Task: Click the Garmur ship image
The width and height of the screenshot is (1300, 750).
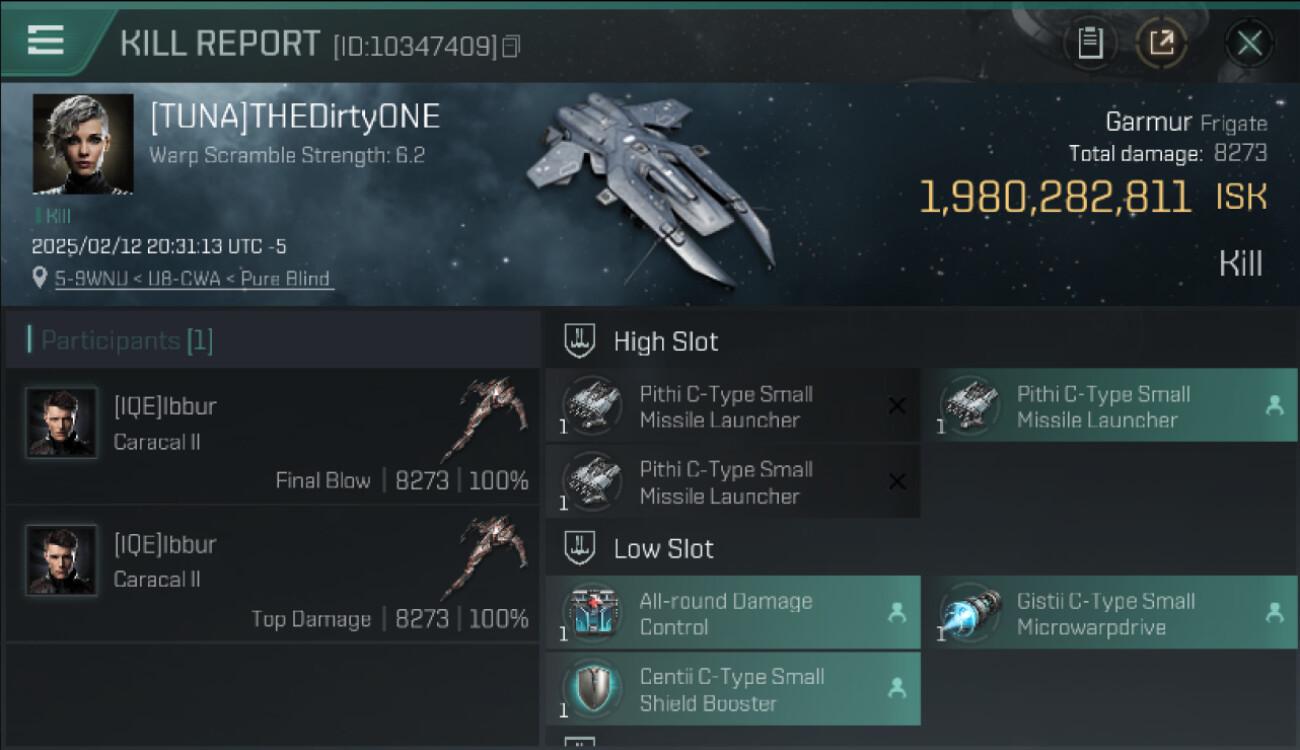Action: 651,189
